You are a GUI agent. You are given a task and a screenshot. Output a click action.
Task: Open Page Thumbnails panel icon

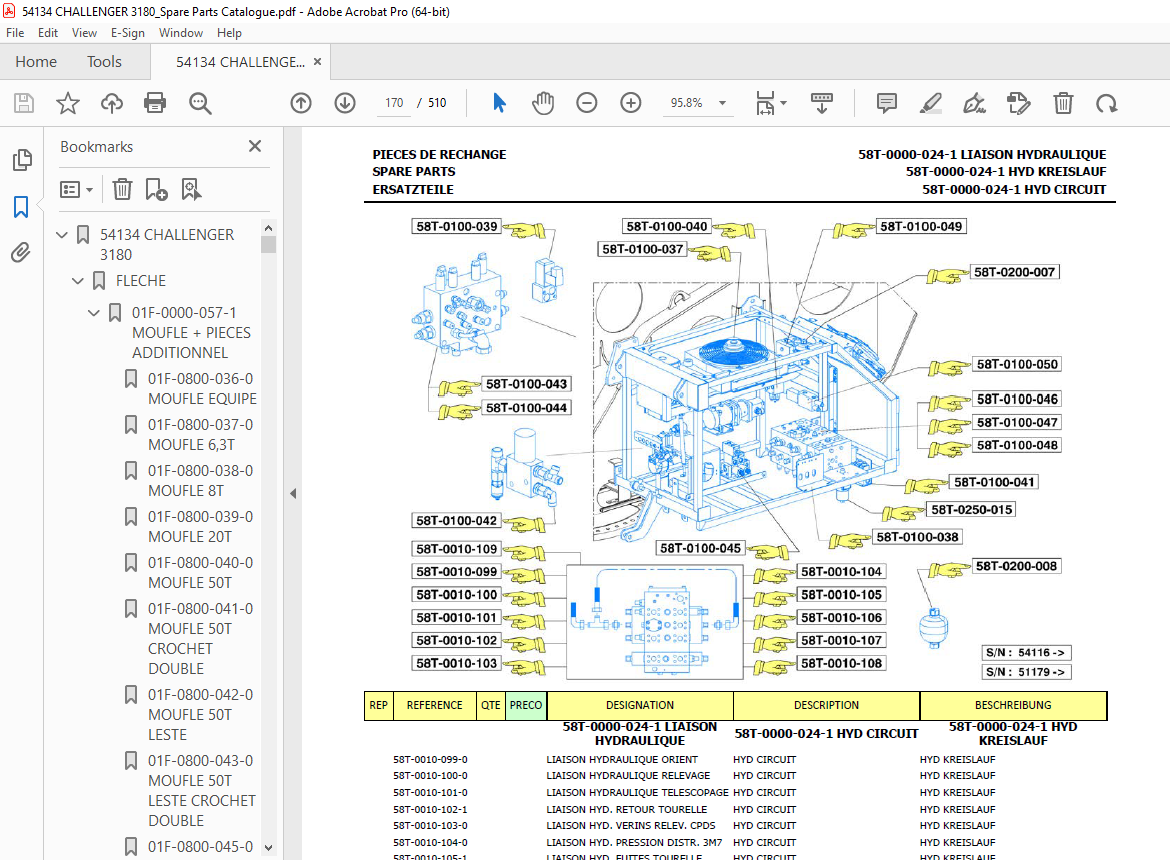pyautogui.click(x=22, y=160)
